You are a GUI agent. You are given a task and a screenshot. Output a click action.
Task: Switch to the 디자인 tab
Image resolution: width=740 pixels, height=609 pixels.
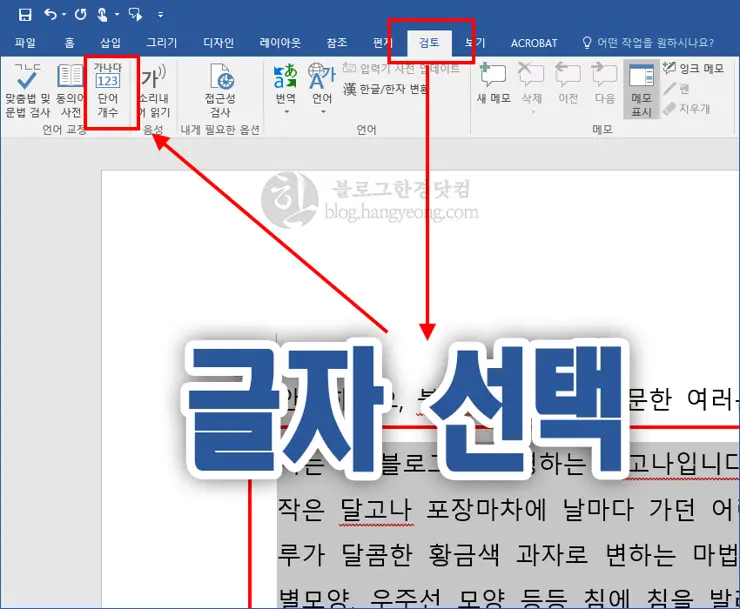(x=219, y=43)
